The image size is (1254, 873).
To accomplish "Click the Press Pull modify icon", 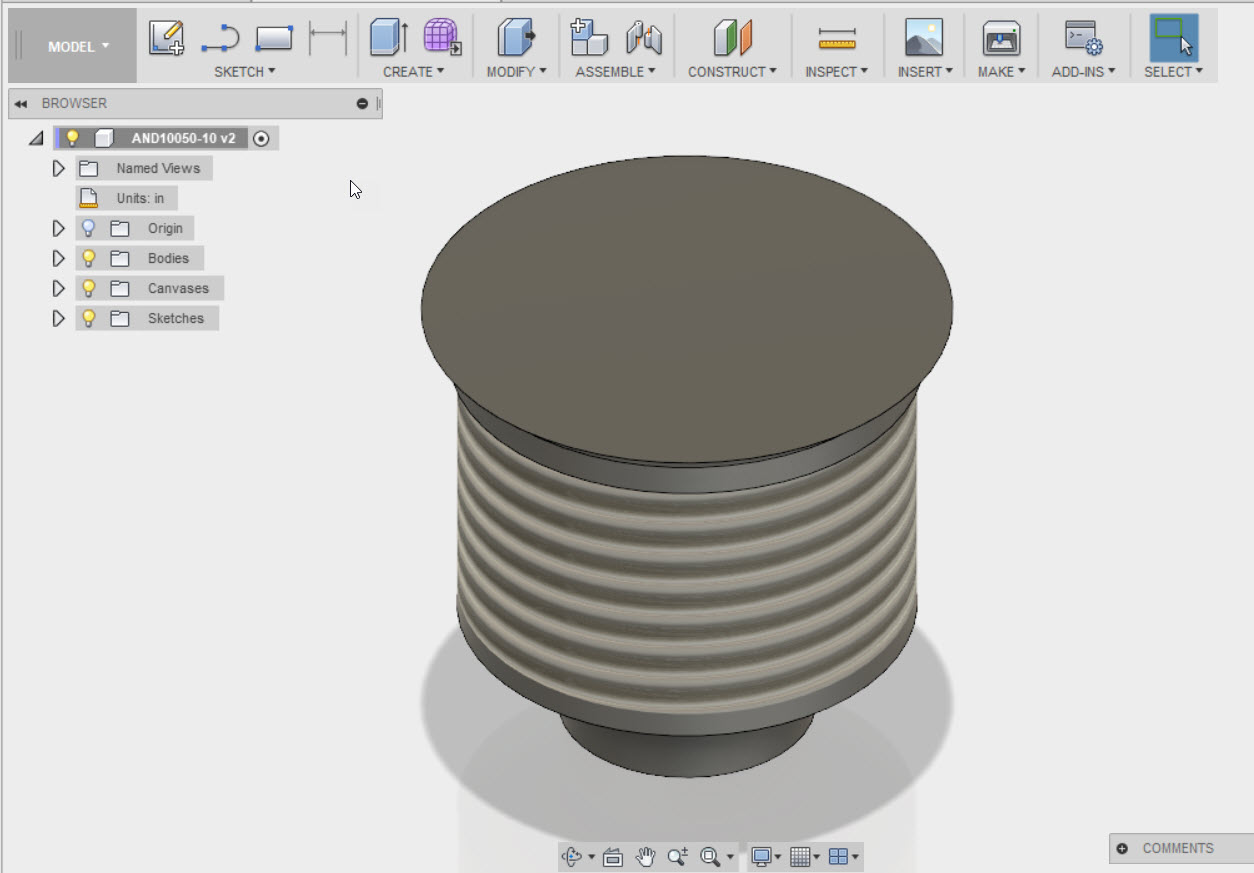I will click(x=516, y=38).
